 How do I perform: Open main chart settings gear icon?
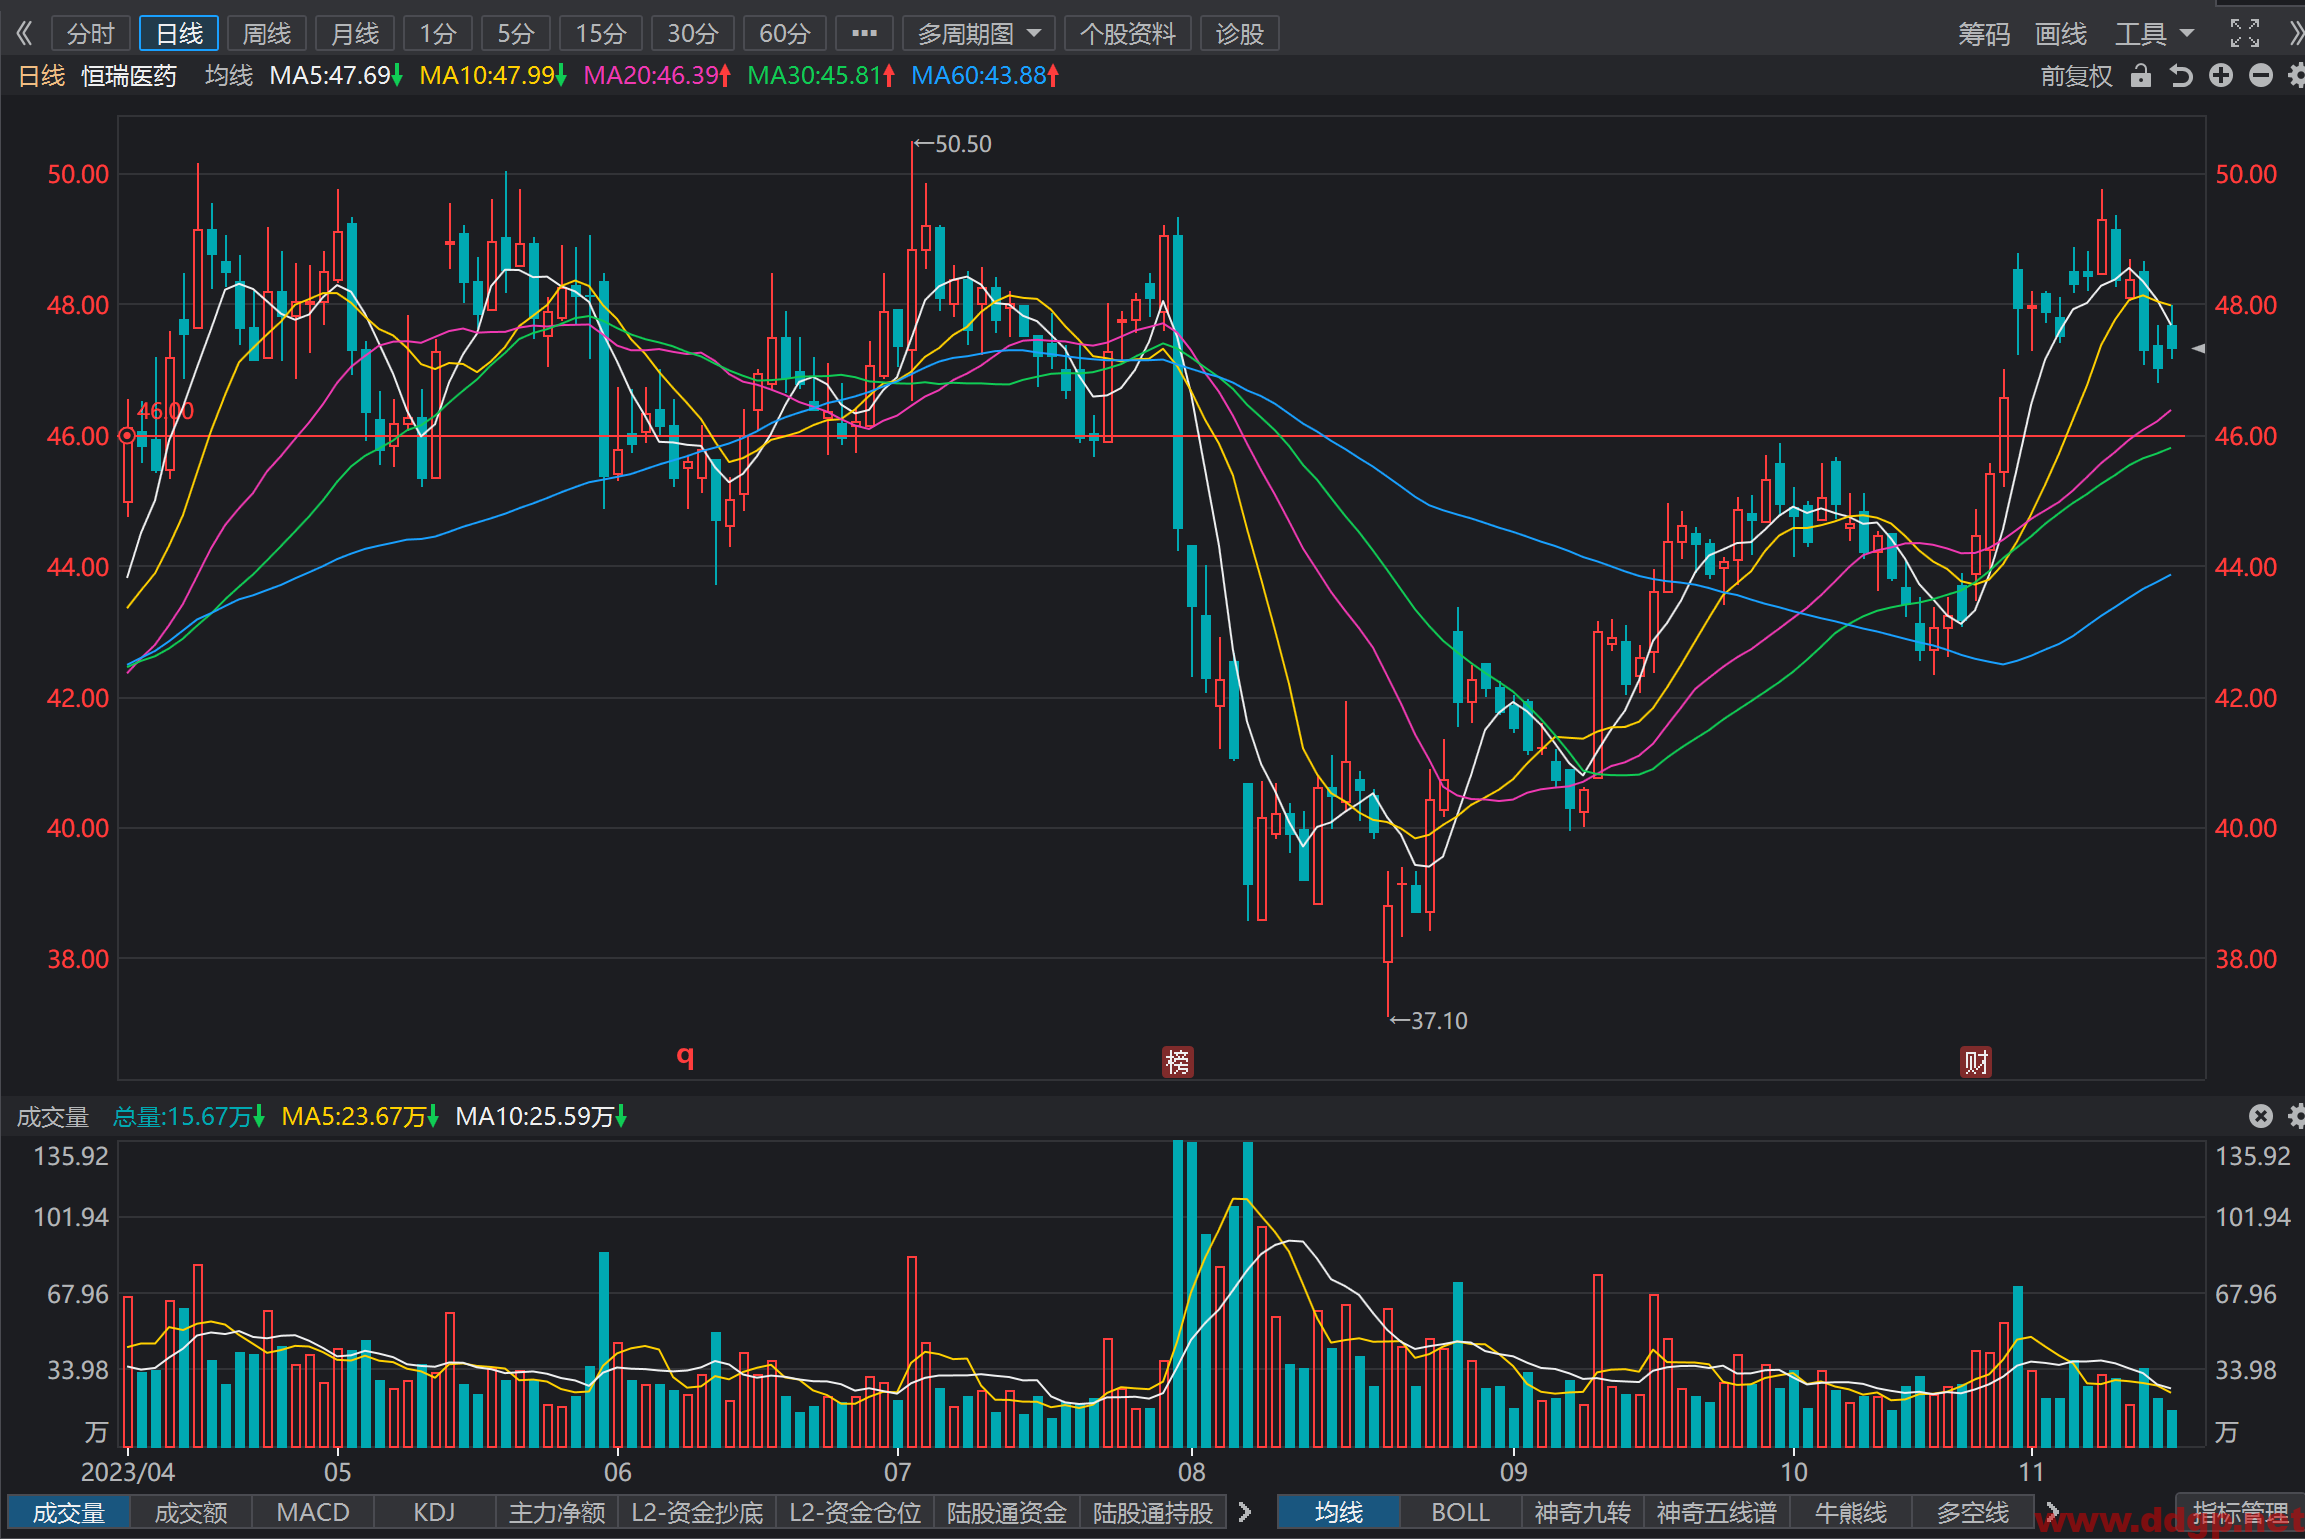(x=2296, y=76)
